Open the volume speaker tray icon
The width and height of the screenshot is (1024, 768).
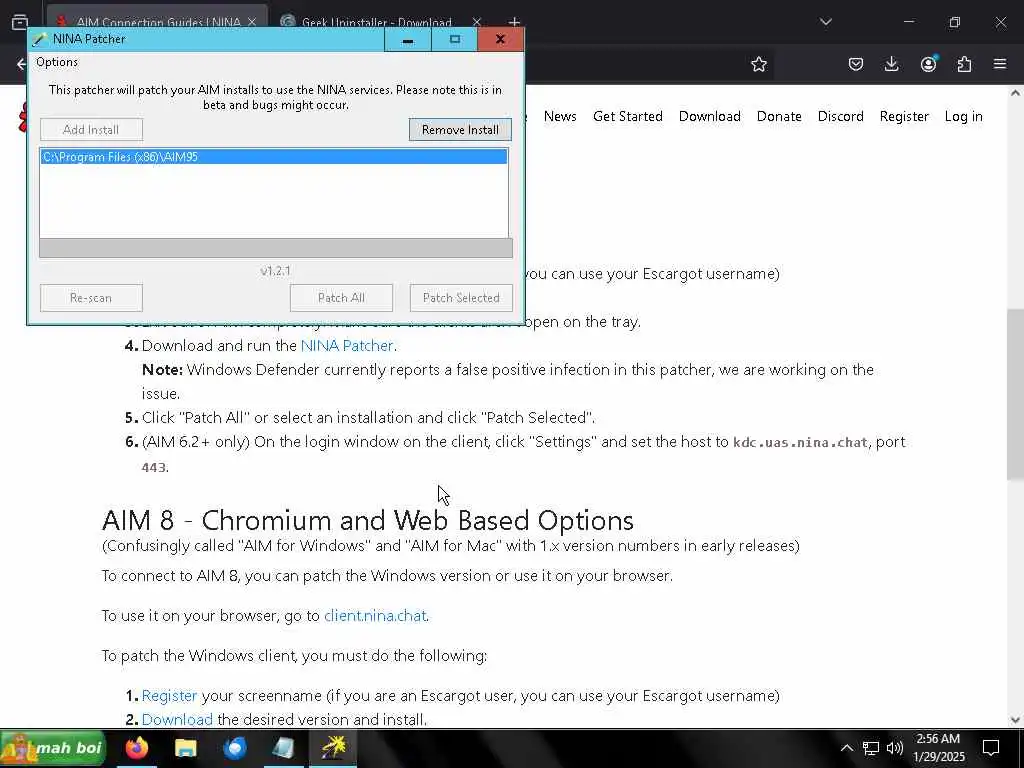(895, 748)
